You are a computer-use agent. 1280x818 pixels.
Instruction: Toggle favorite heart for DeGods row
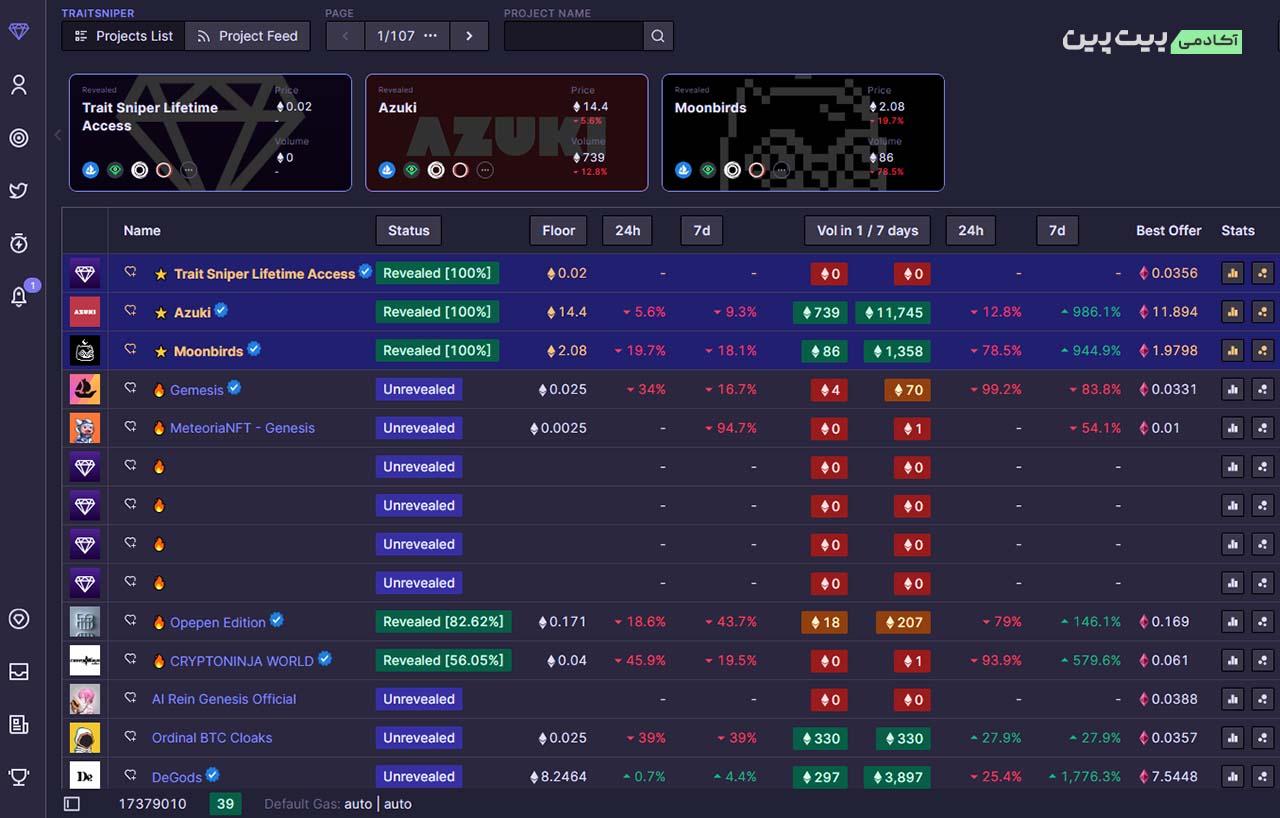(x=130, y=775)
